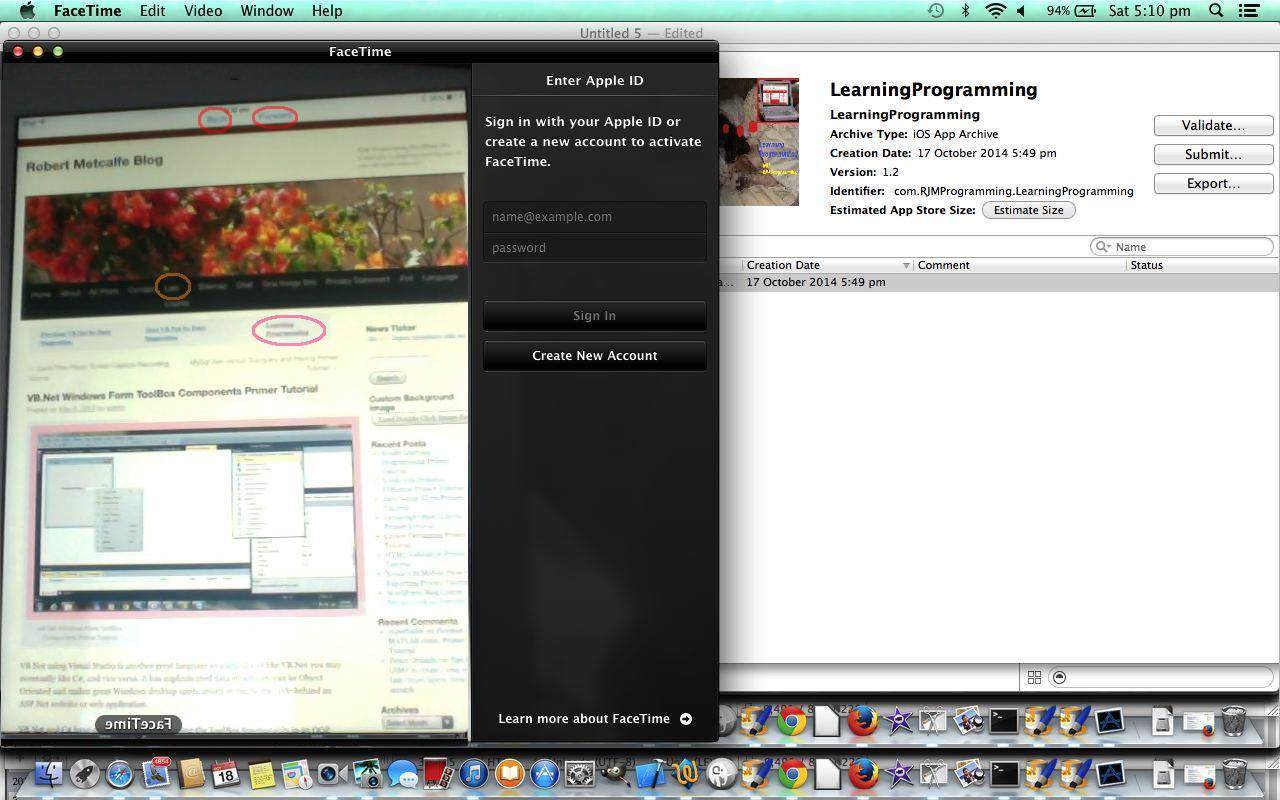Click the filter field in Organizer footer
Viewport: 1280px width, 800px height.
click(x=1162, y=677)
